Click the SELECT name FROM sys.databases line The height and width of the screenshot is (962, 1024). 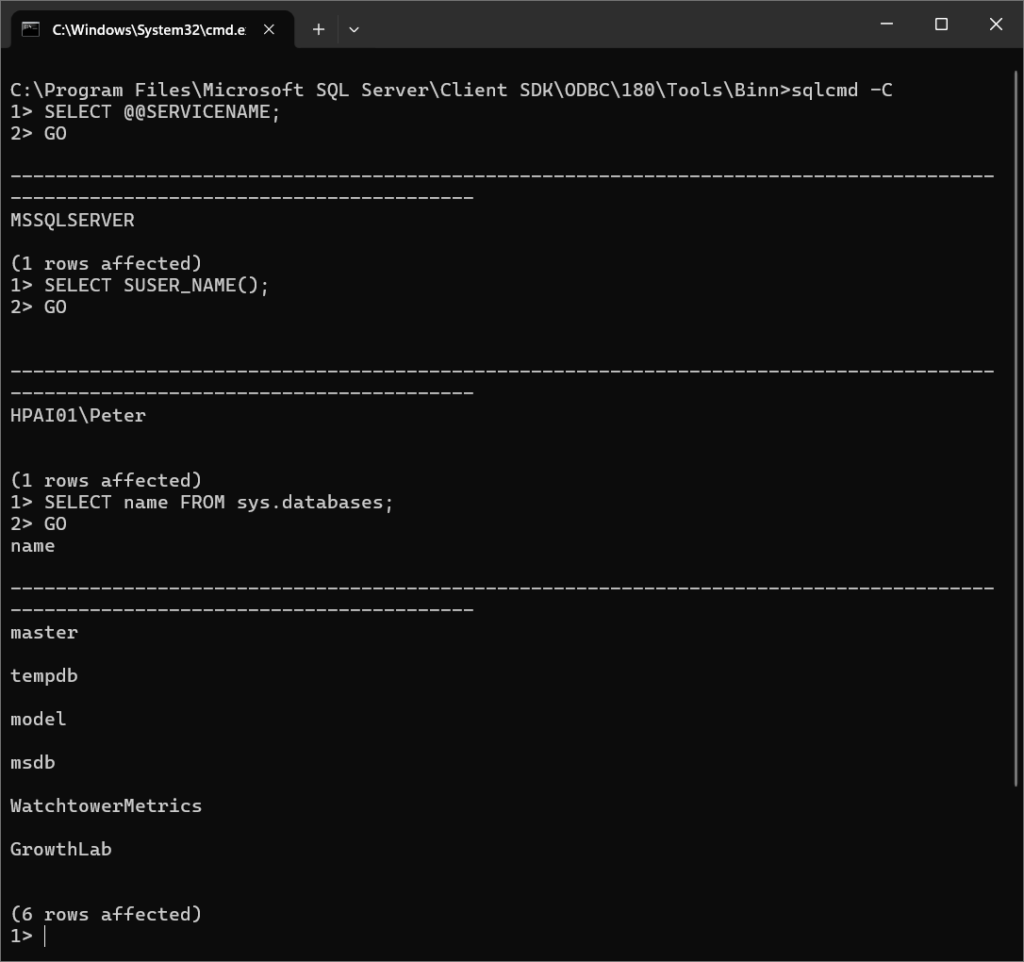[200, 501]
